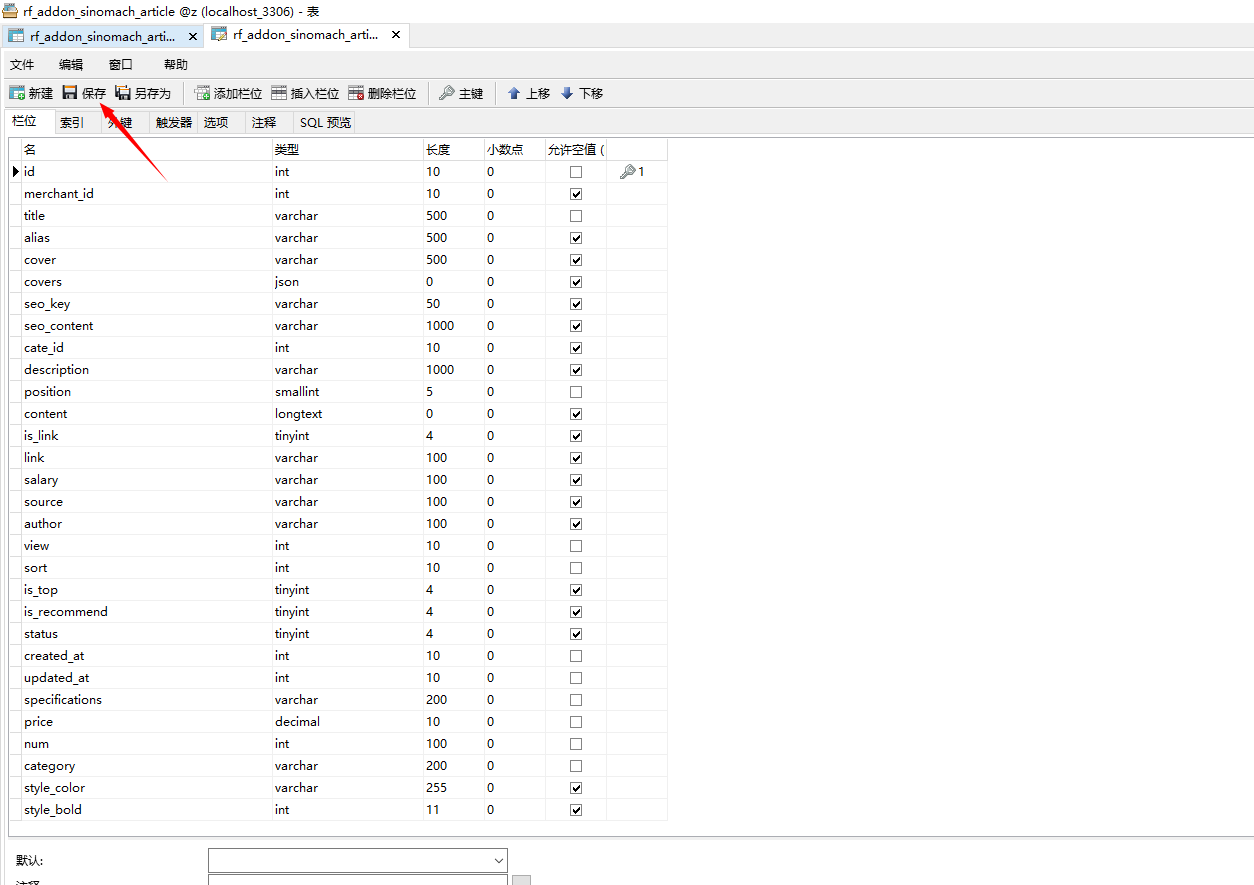The width and height of the screenshot is (1254, 885).
Task: Select the cate_id field name
Action: (x=147, y=348)
